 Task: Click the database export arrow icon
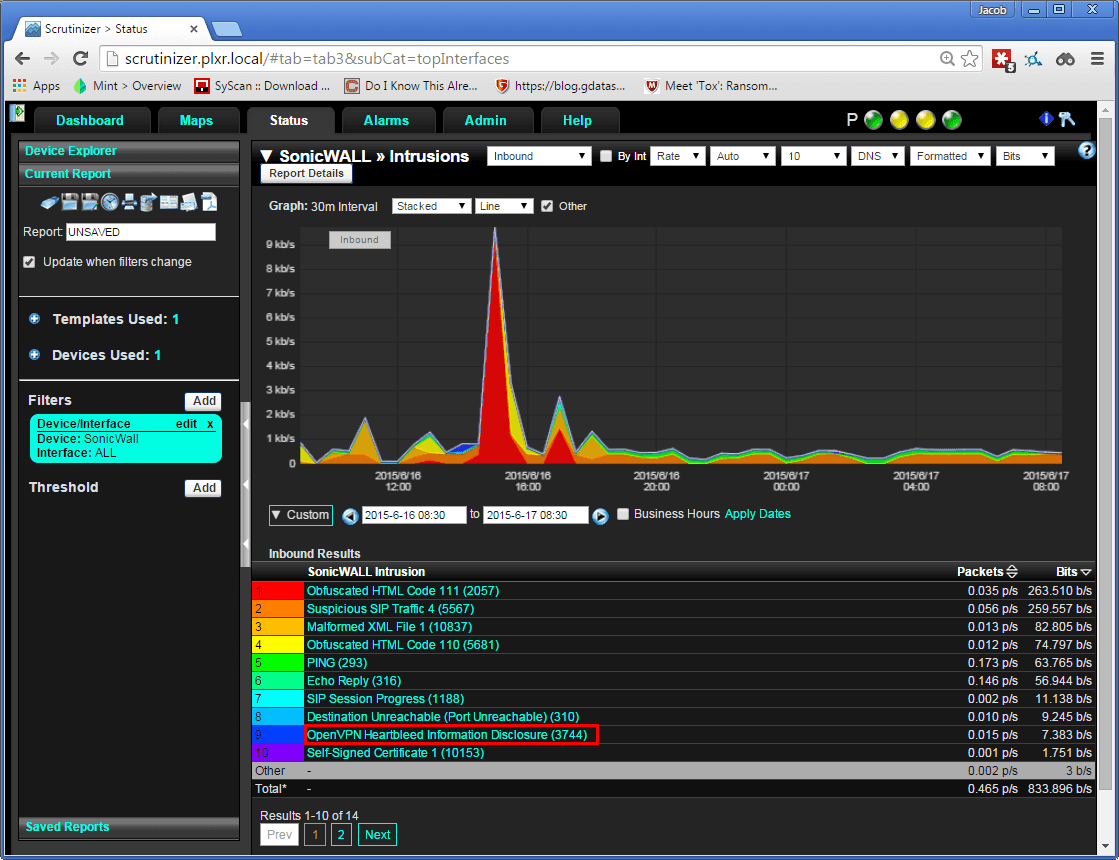148,202
